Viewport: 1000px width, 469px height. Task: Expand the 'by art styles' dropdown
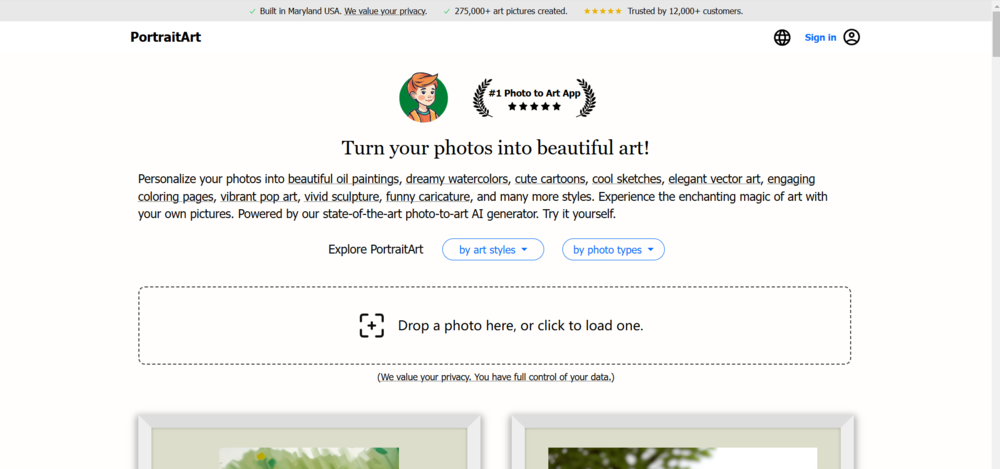pyautogui.click(x=492, y=249)
